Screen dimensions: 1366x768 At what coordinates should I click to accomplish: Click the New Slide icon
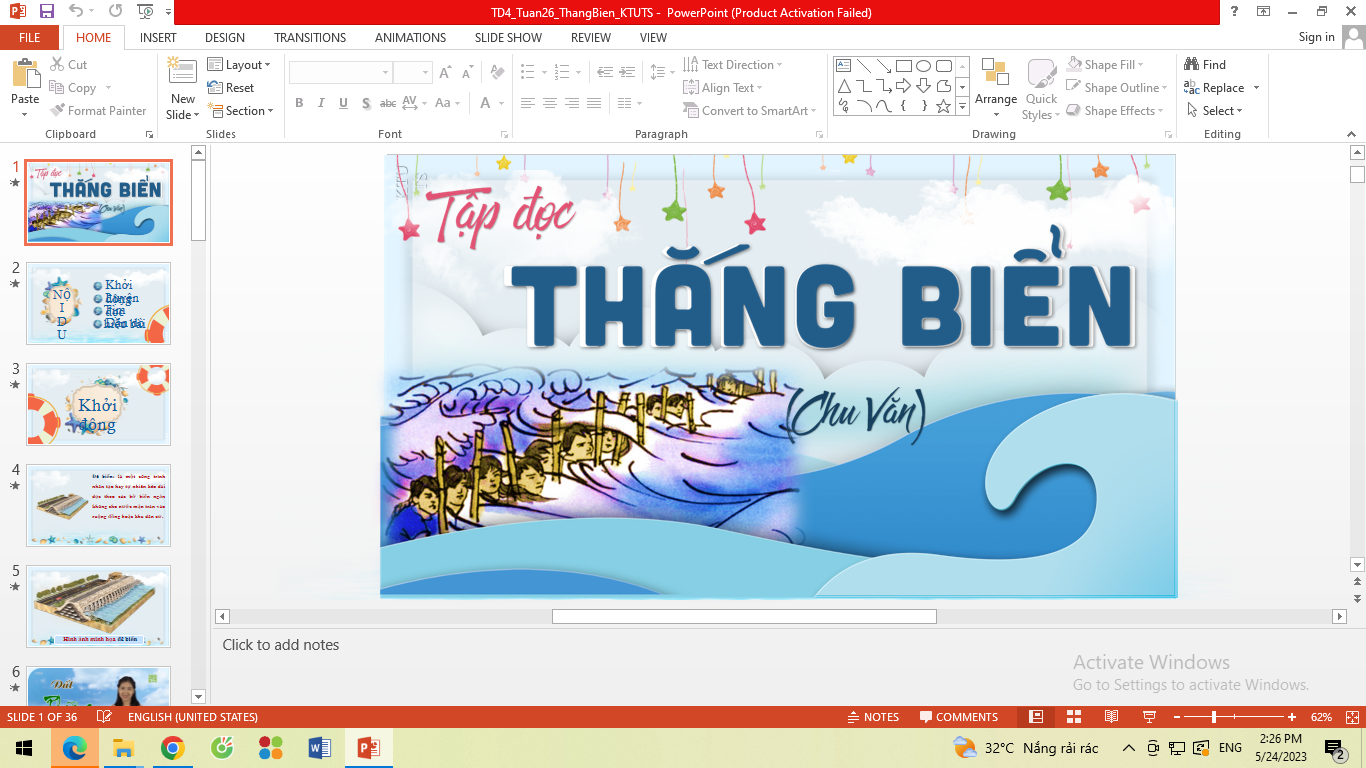coord(182,72)
